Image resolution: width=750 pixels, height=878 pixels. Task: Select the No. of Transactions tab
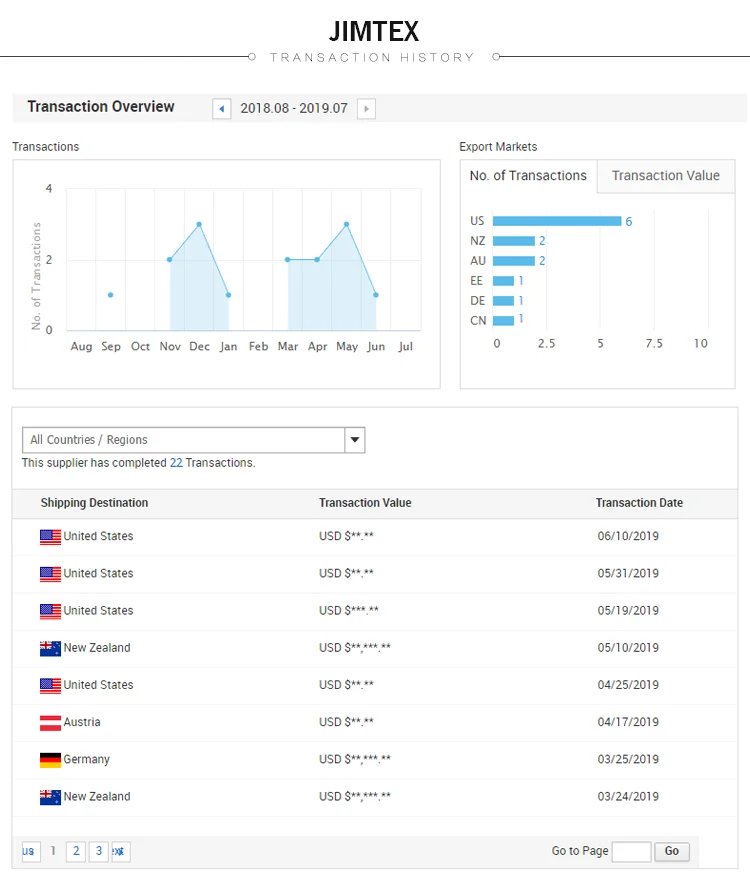(x=528, y=176)
